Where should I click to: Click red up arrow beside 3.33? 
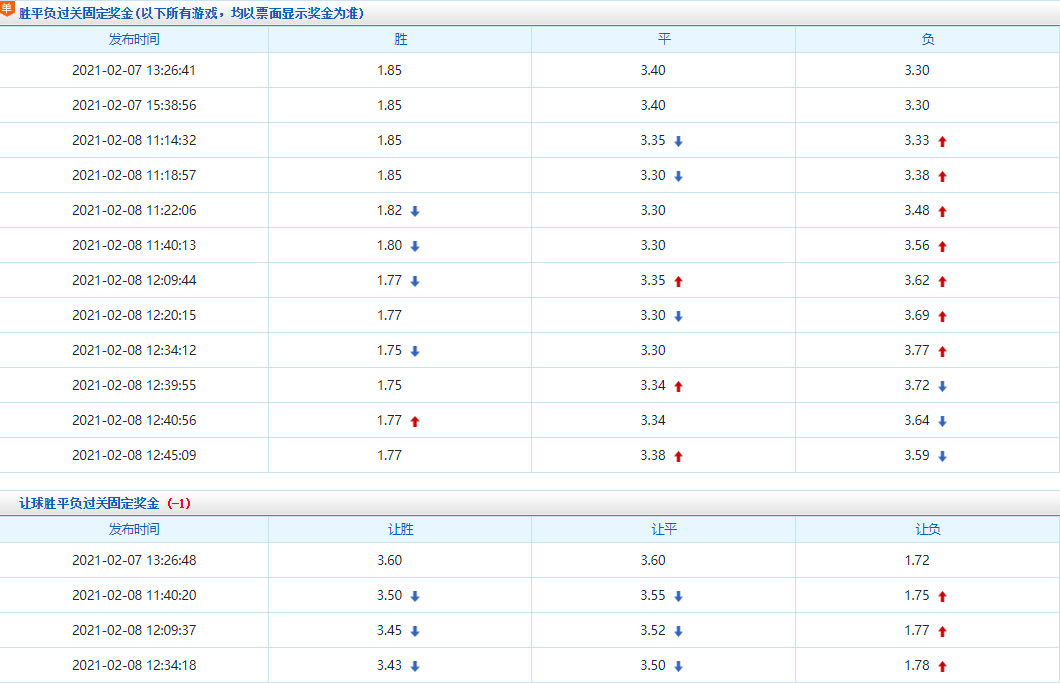click(942, 141)
